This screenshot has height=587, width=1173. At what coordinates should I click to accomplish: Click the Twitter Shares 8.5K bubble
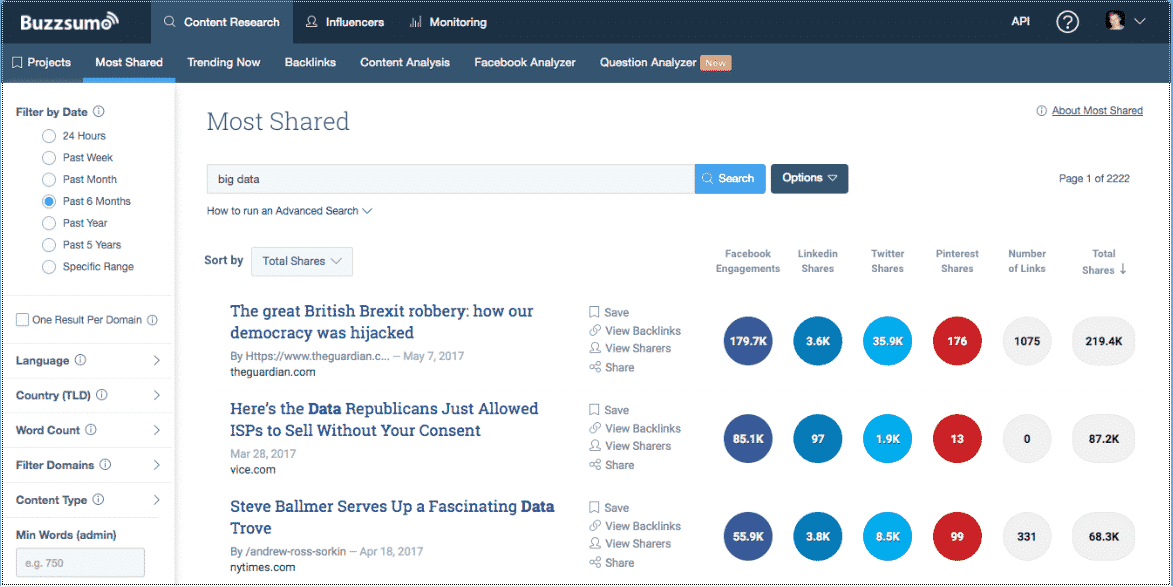click(x=887, y=536)
